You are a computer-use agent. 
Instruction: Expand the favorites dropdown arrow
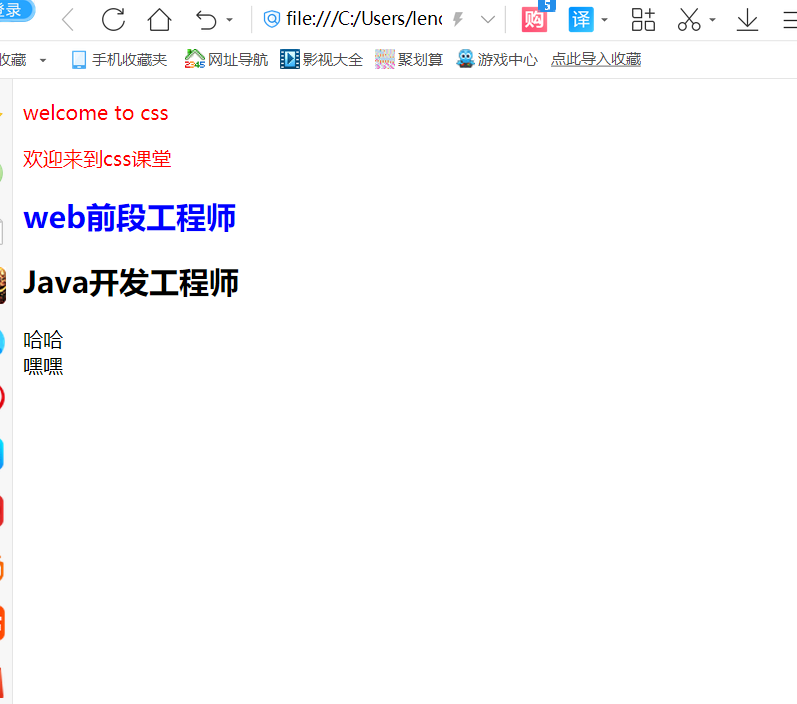[43, 60]
